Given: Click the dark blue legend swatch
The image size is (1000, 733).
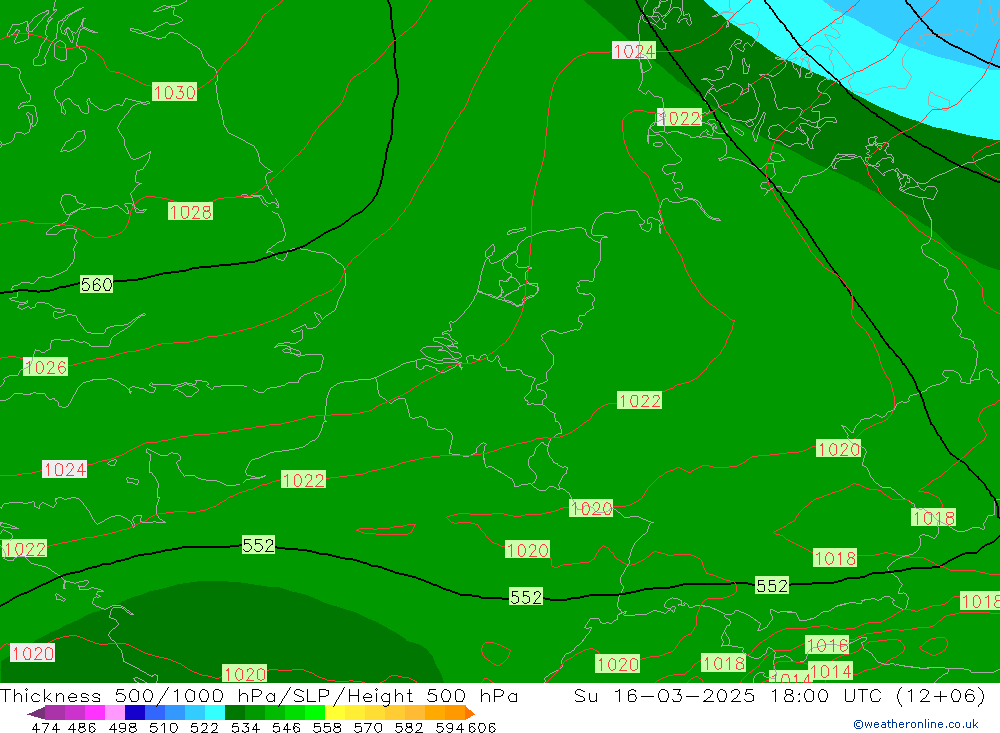Looking at the screenshot, I should click(x=135, y=713).
